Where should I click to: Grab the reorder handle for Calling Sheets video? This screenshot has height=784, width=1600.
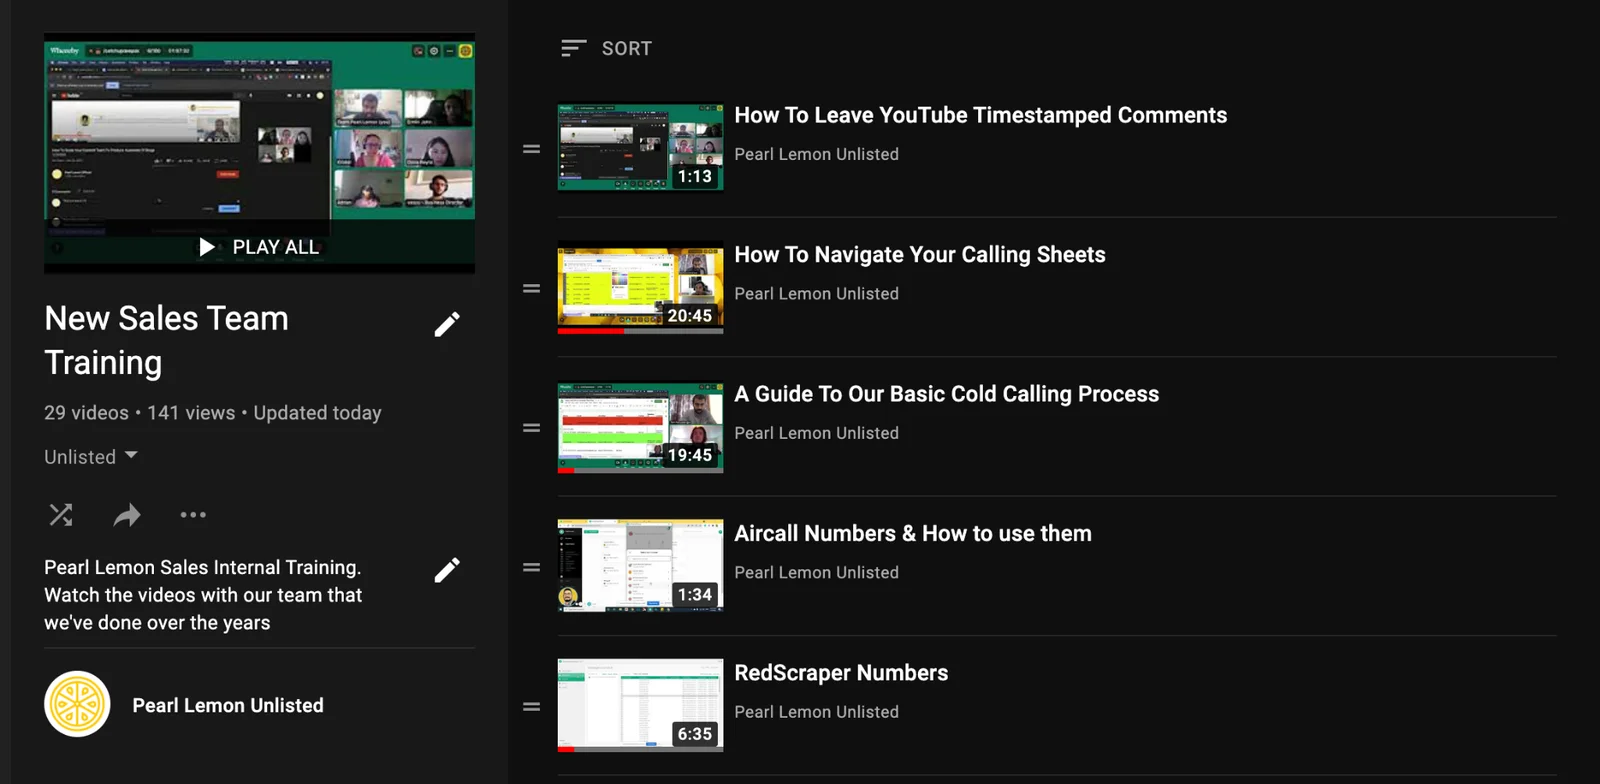(532, 288)
